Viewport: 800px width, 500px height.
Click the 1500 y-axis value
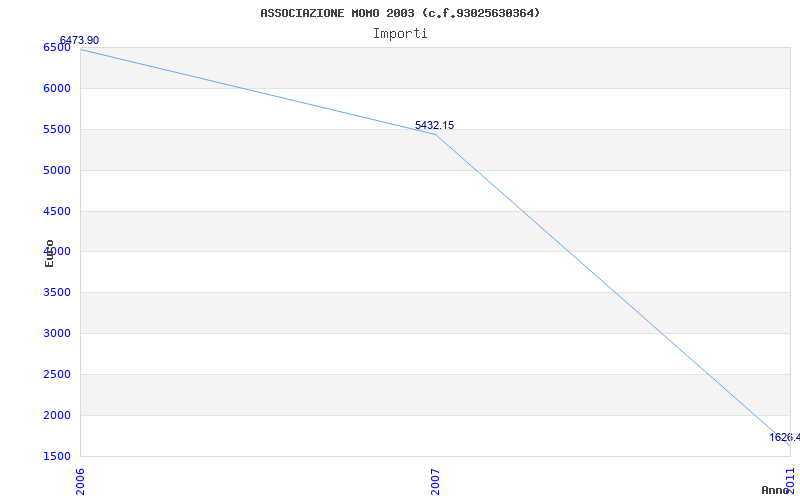point(57,456)
